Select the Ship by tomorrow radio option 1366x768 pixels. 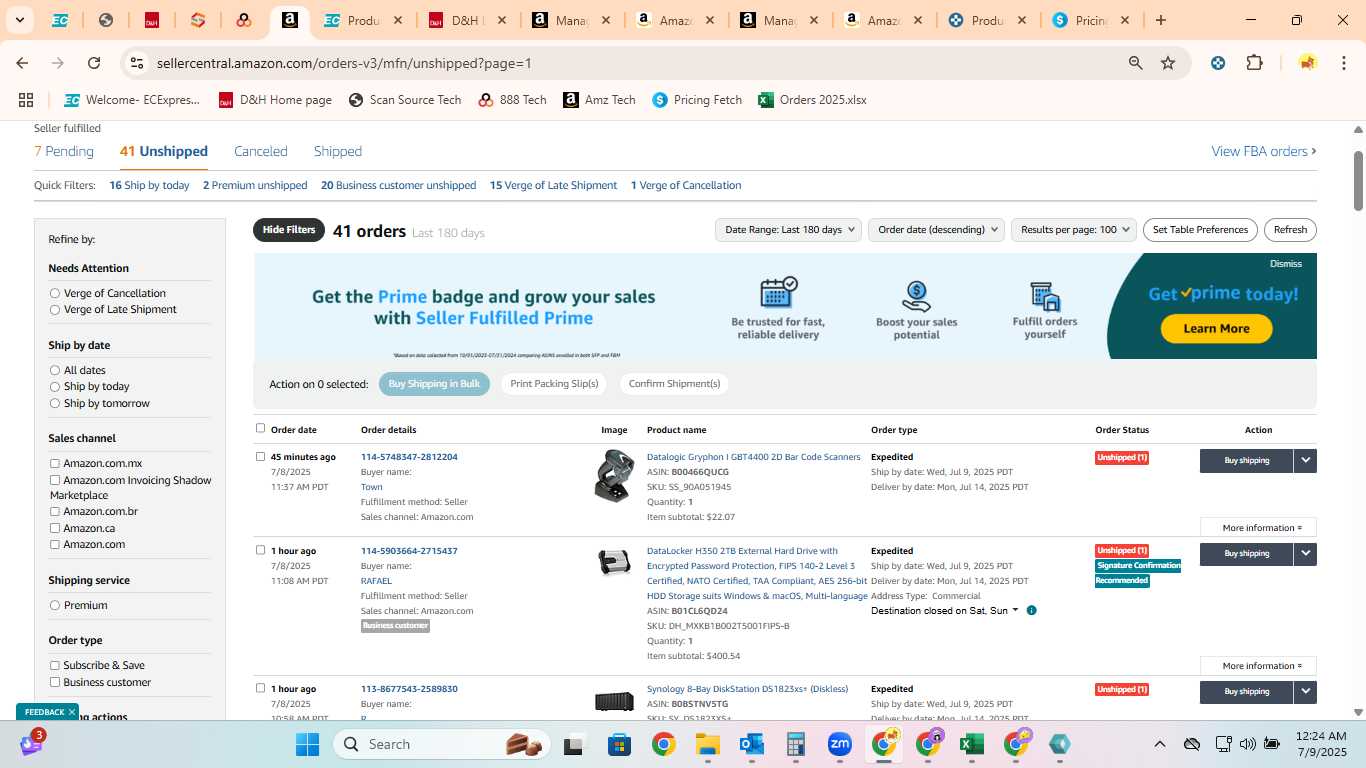click(x=55, y=403)
